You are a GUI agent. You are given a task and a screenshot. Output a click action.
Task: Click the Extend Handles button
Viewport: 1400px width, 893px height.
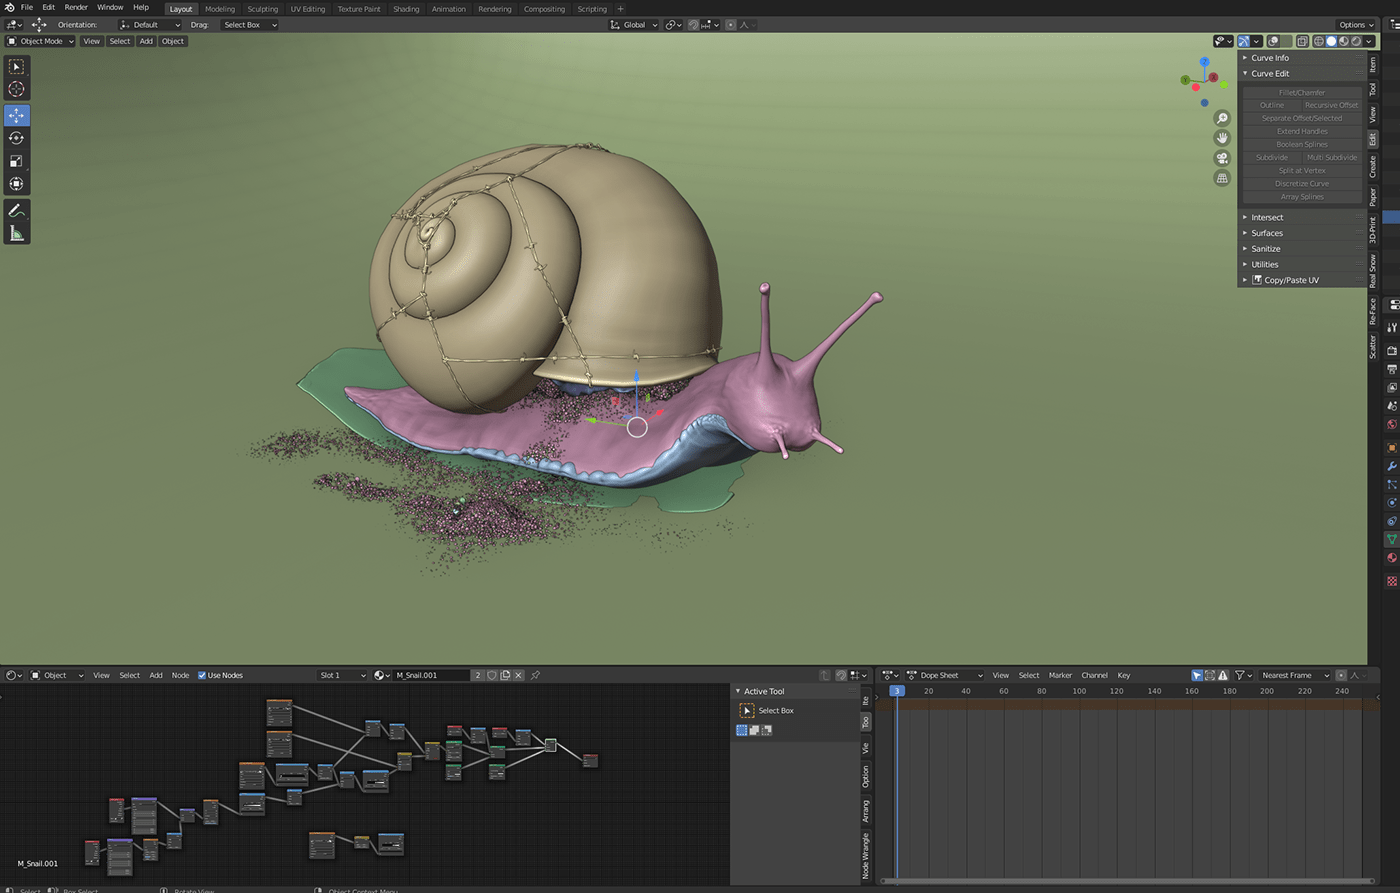click(x=1301, y=131)
